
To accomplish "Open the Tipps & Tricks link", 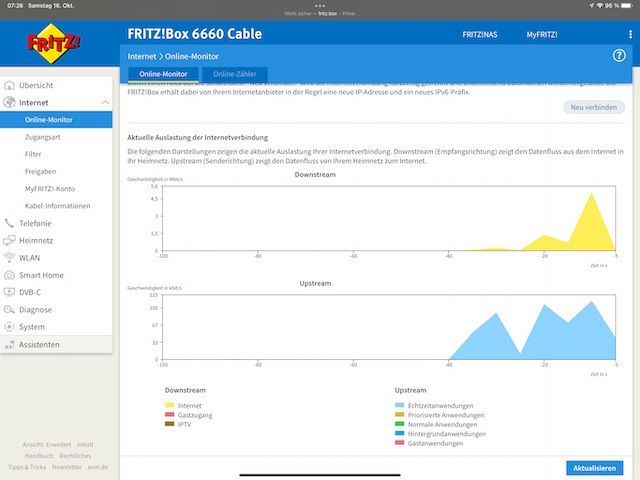I will (x=27, y=467).
